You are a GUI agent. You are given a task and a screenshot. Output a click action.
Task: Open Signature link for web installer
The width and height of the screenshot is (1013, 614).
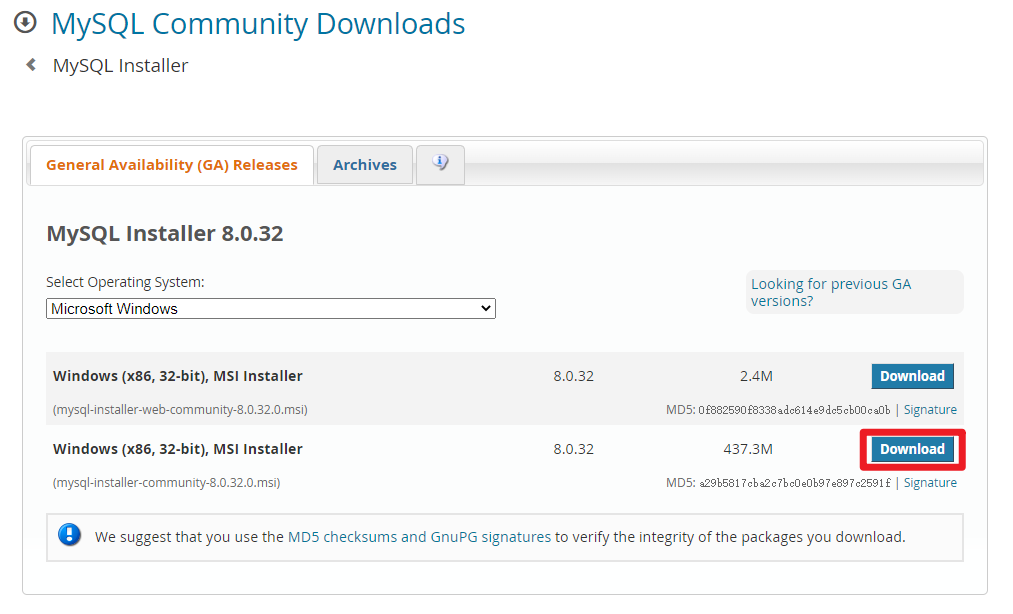(x=930, y=410)
